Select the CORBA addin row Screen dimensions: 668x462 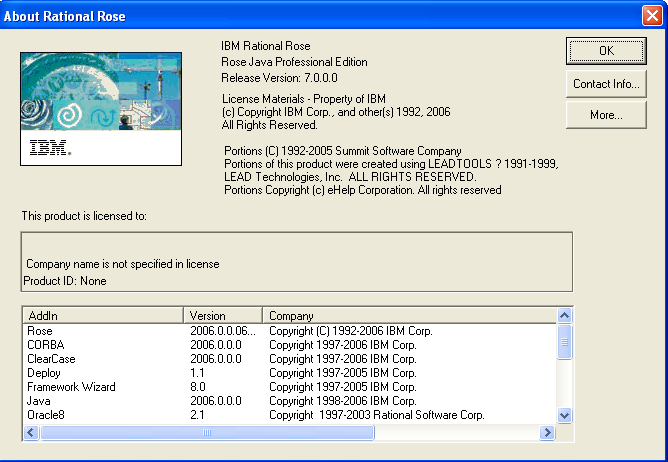click(289, 344)
